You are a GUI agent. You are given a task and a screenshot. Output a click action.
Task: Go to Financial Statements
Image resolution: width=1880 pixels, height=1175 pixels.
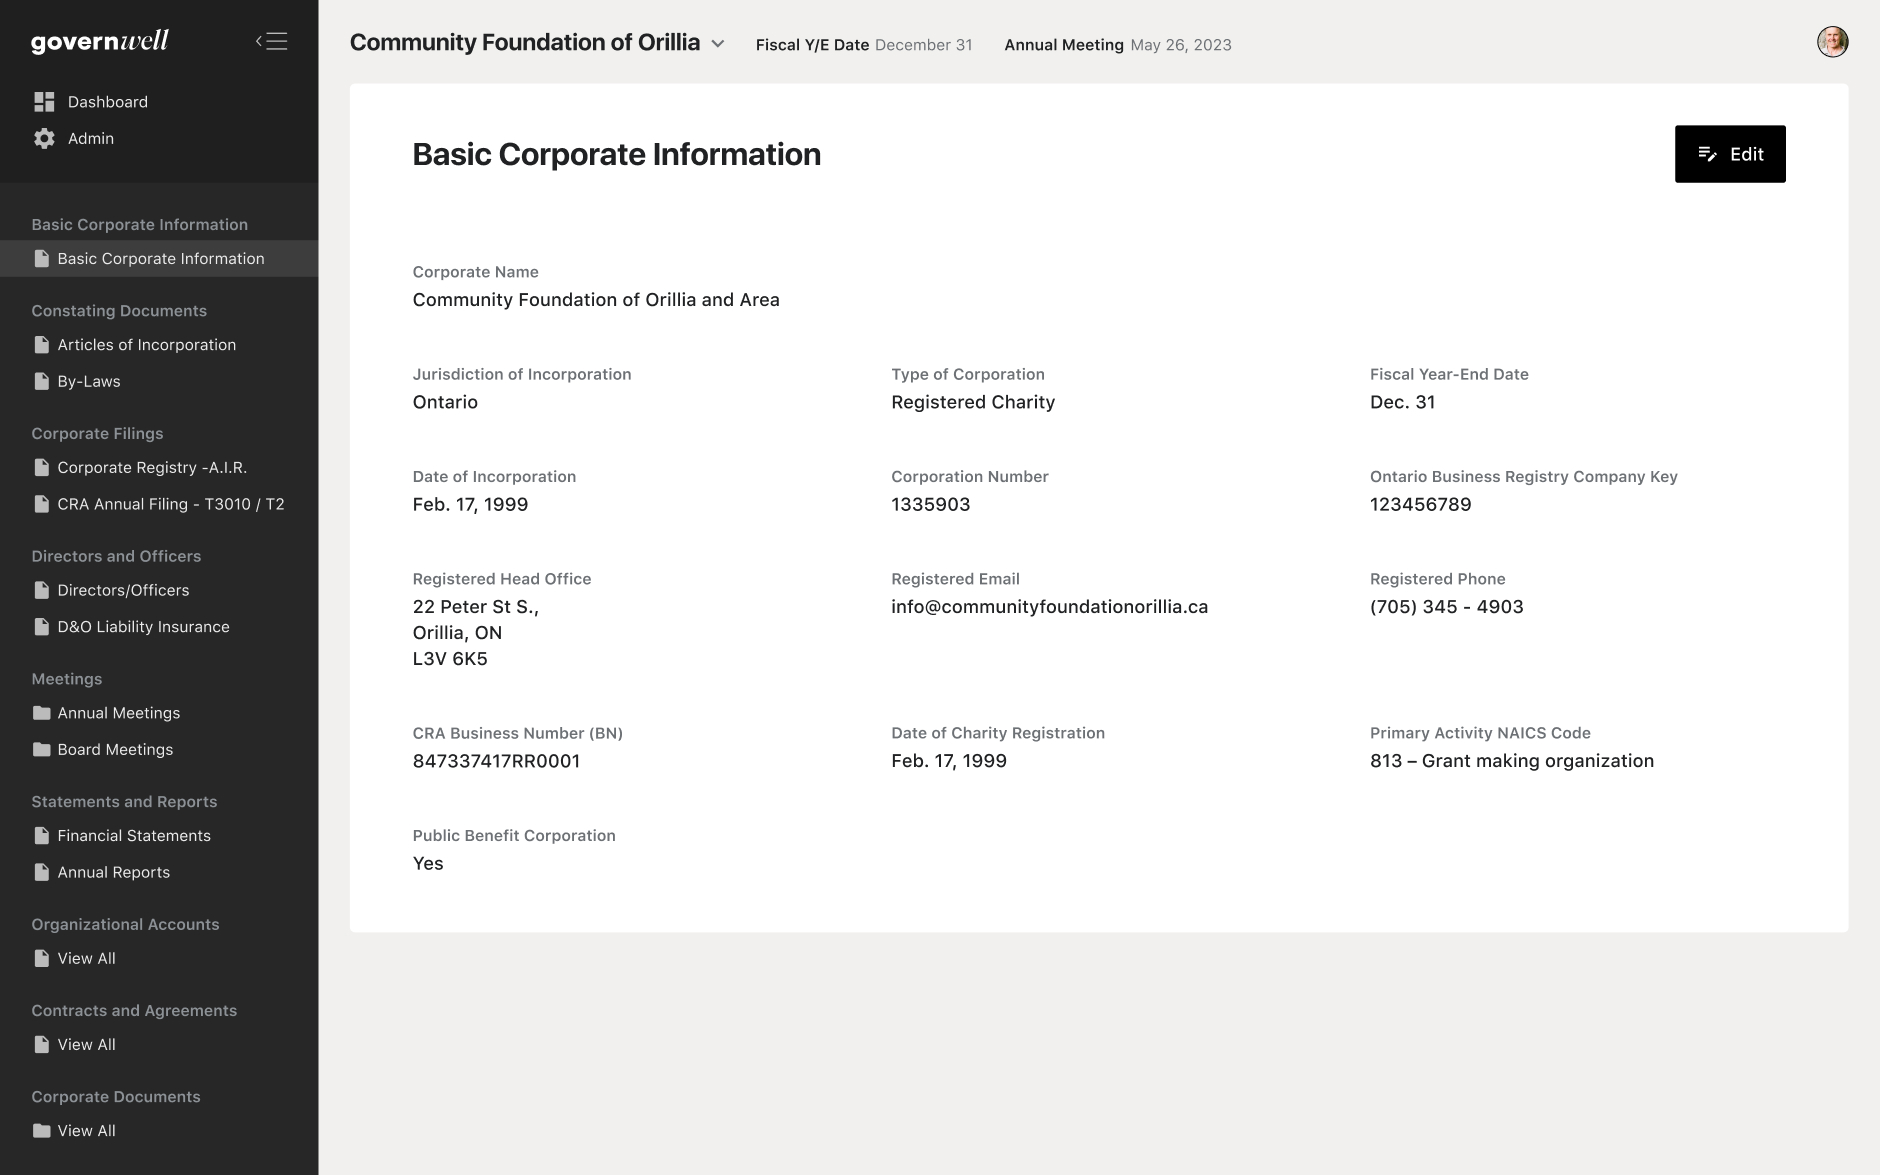point(134,836)
